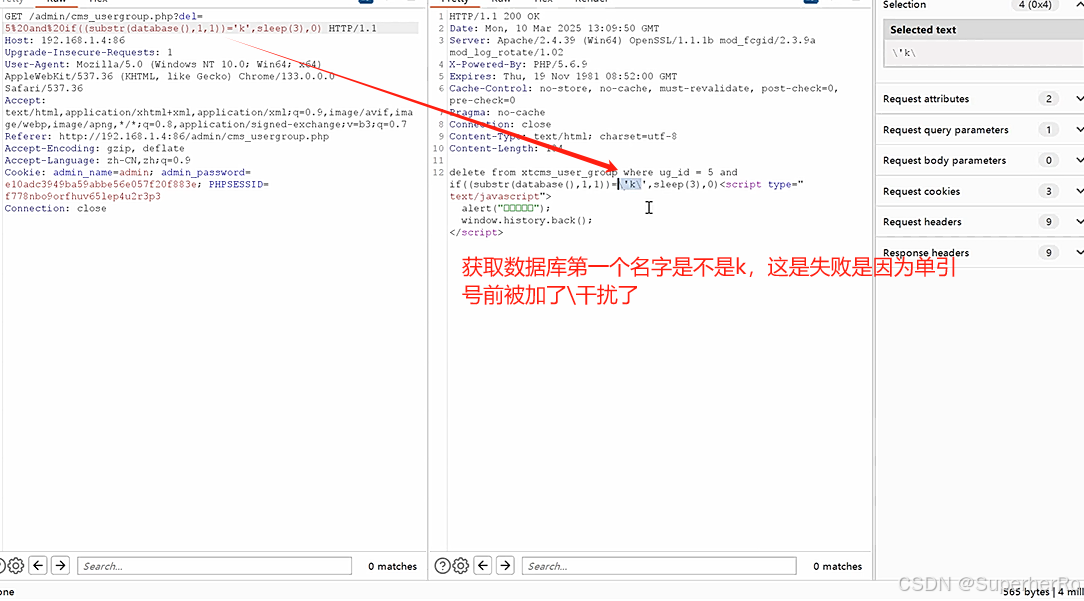The image size is (1084, 601).
Task: Open help icon in response pane
Action: coord(442,565)
